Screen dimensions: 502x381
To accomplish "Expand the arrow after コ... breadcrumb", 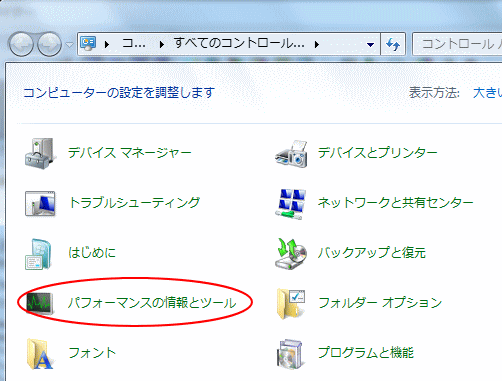I will click(x=162, y=44).
